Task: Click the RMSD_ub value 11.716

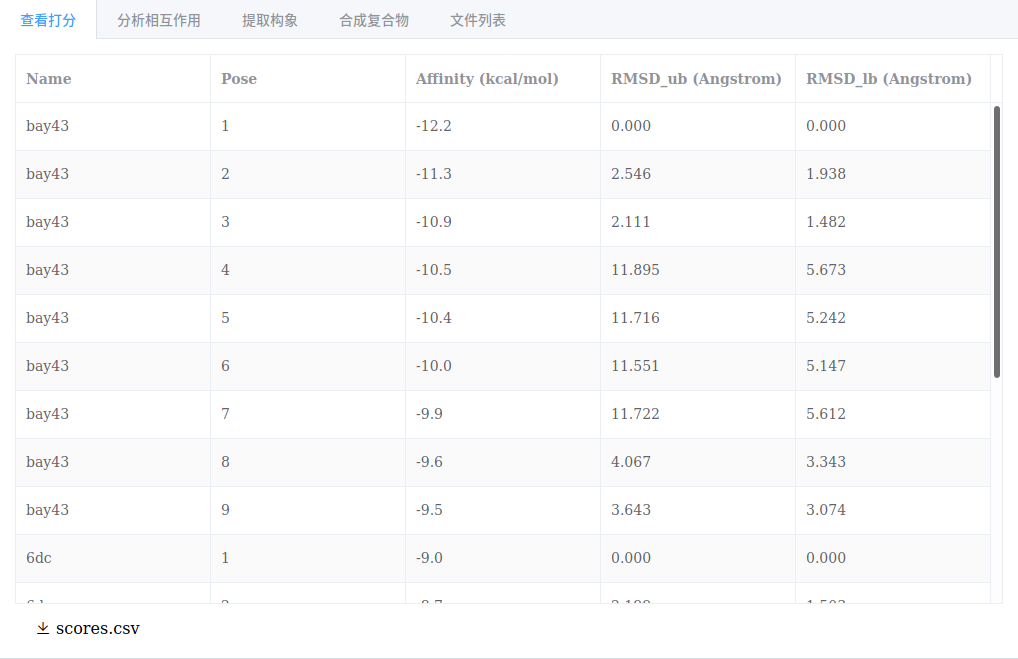Action: pos(635,318)
